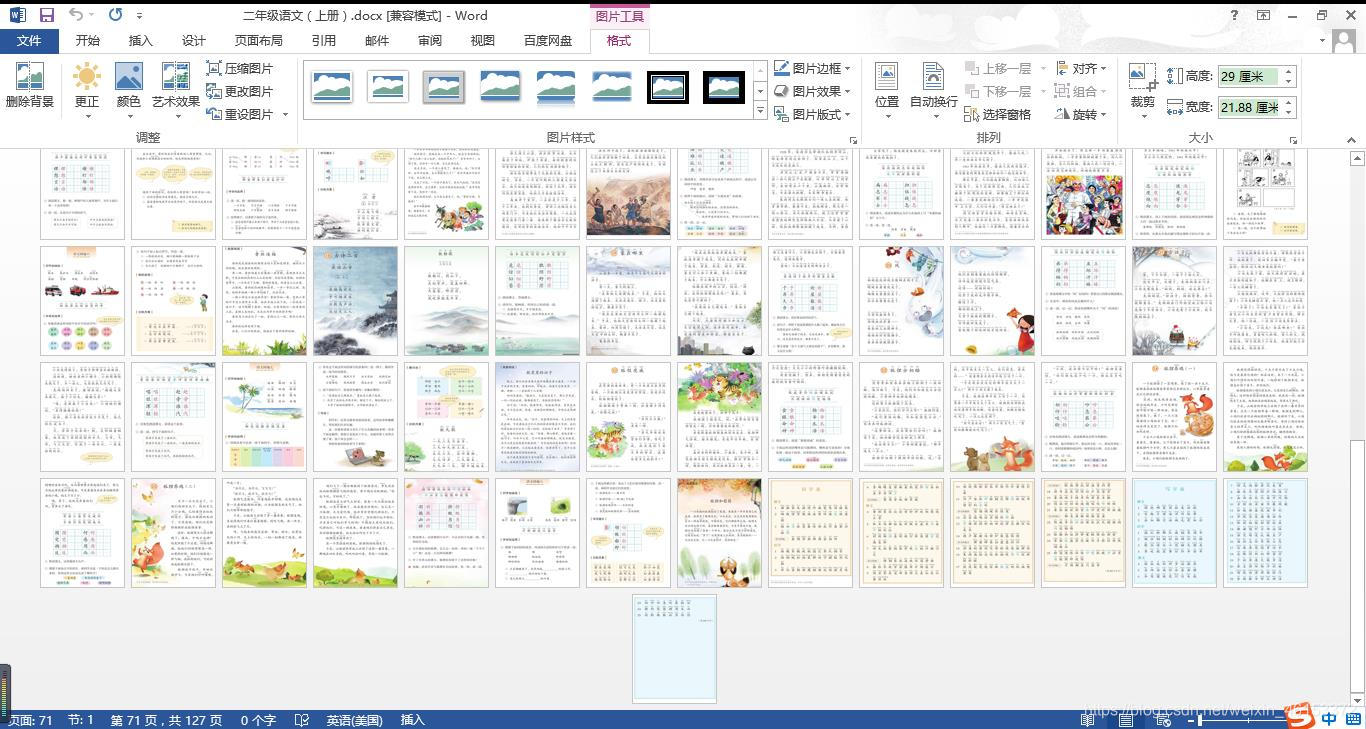Toggle Sogou Chinese (中) input mode

click(1329, 719)
